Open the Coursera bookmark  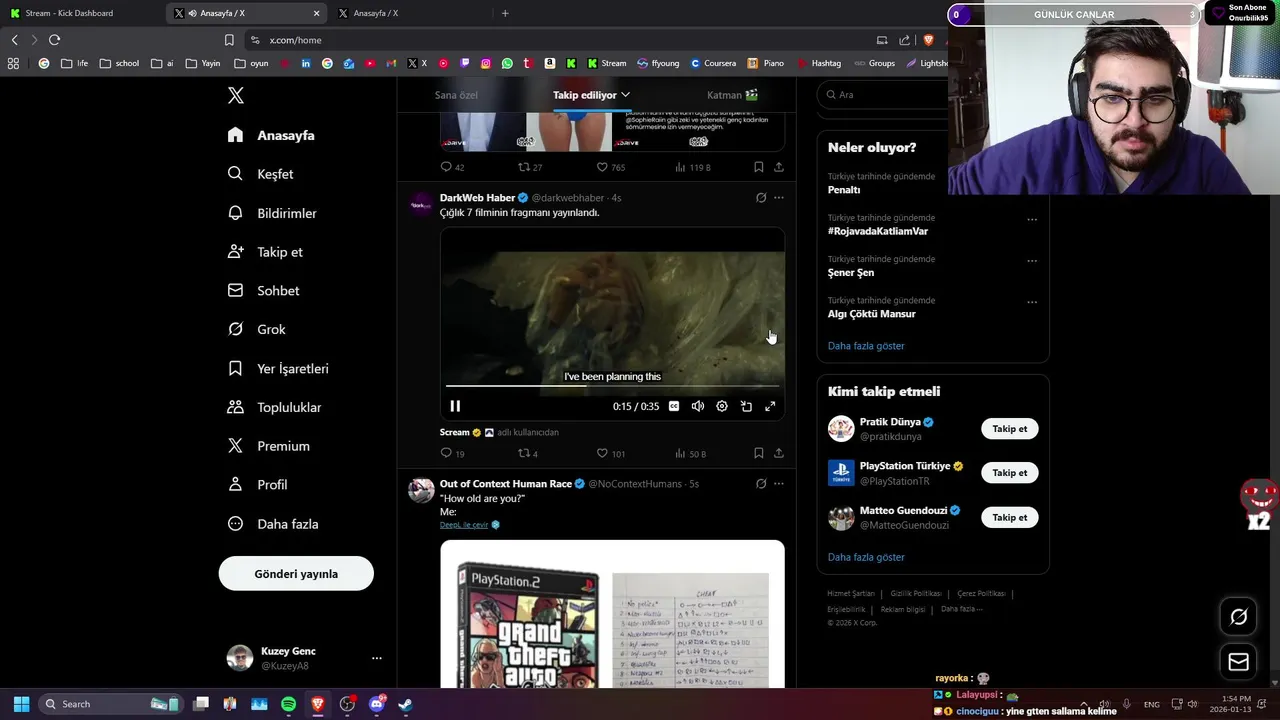(x=713, y=63)
